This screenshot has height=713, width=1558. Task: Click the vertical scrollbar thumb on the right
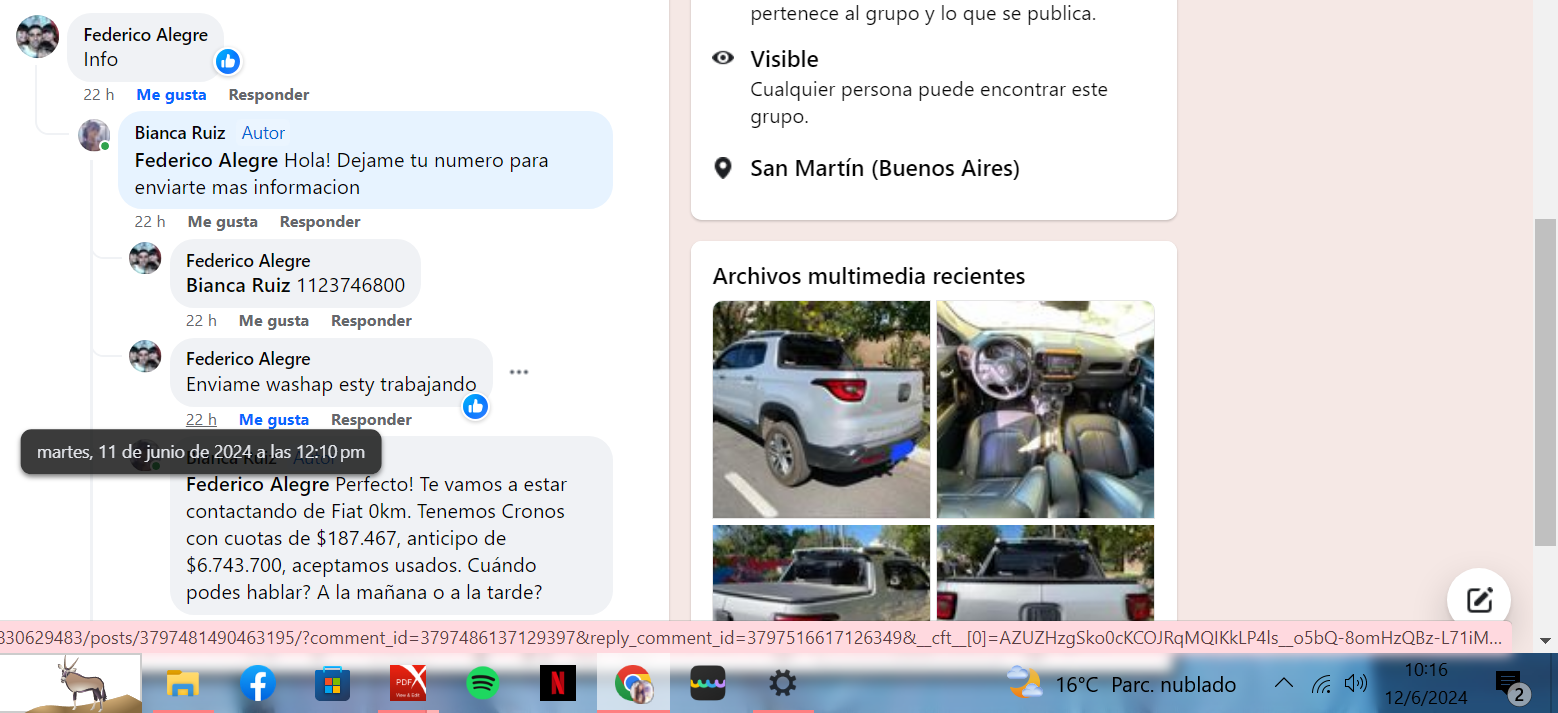coord(1546,382)
